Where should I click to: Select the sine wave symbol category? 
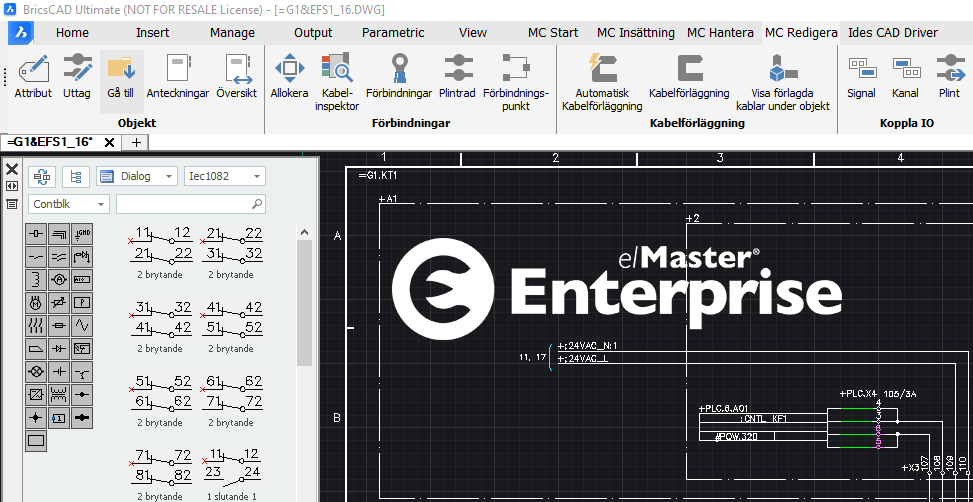pos(82,325)
